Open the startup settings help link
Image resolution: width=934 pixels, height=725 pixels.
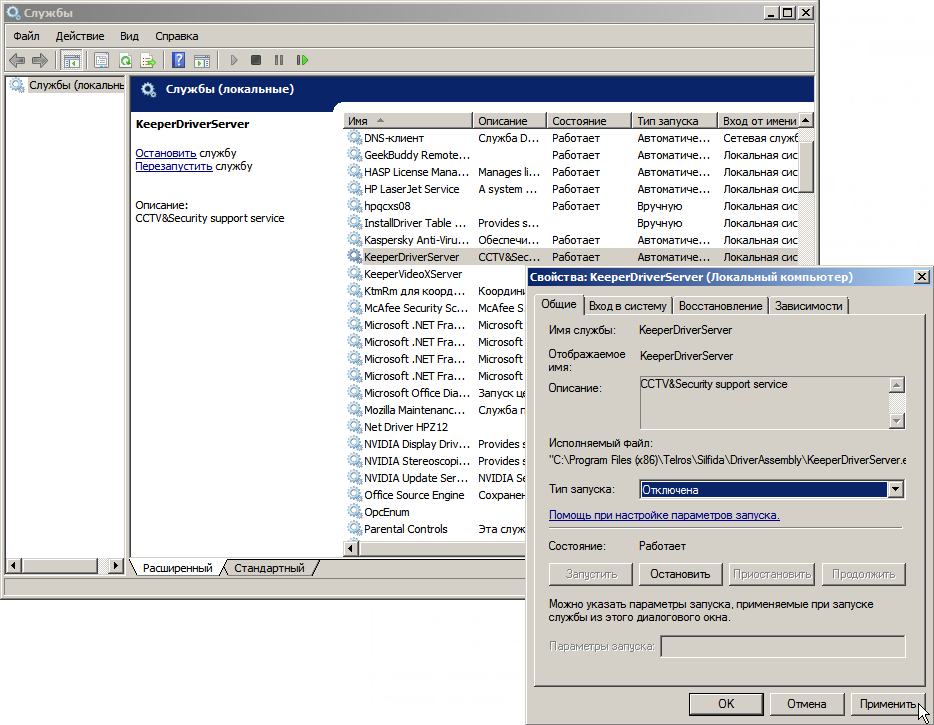(x=664, y=515)
